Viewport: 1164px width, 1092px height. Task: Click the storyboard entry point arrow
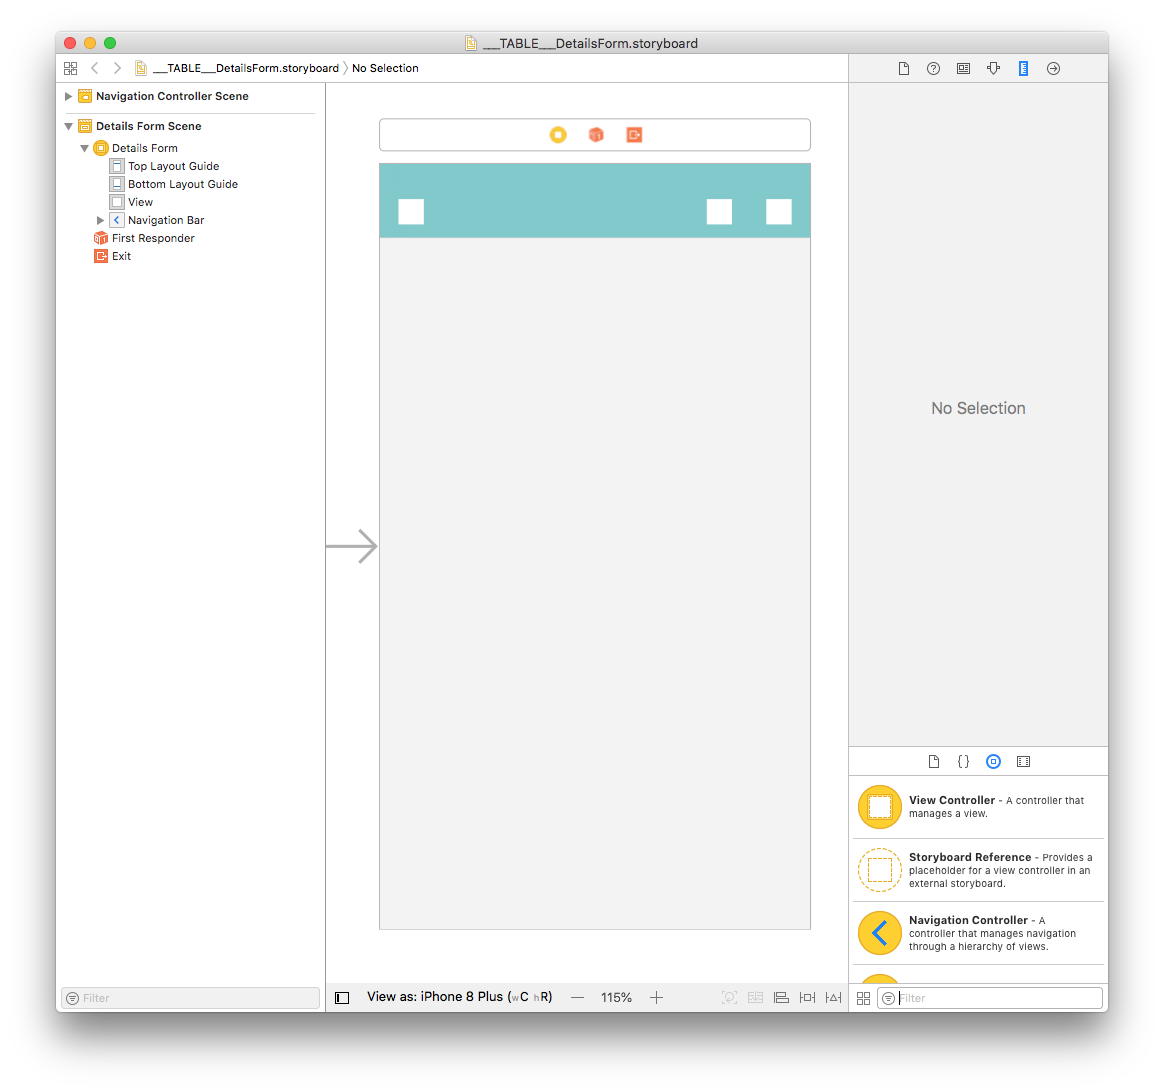click(x=352, y=546)
